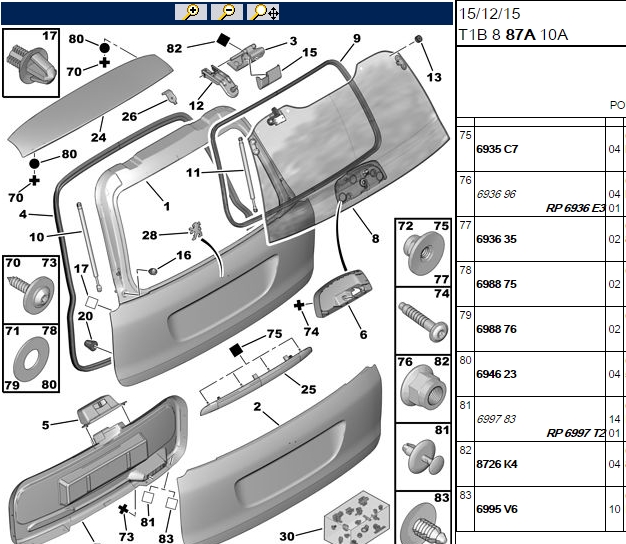Click the flange nut thumbnail 72/75

tap(423, 252)
